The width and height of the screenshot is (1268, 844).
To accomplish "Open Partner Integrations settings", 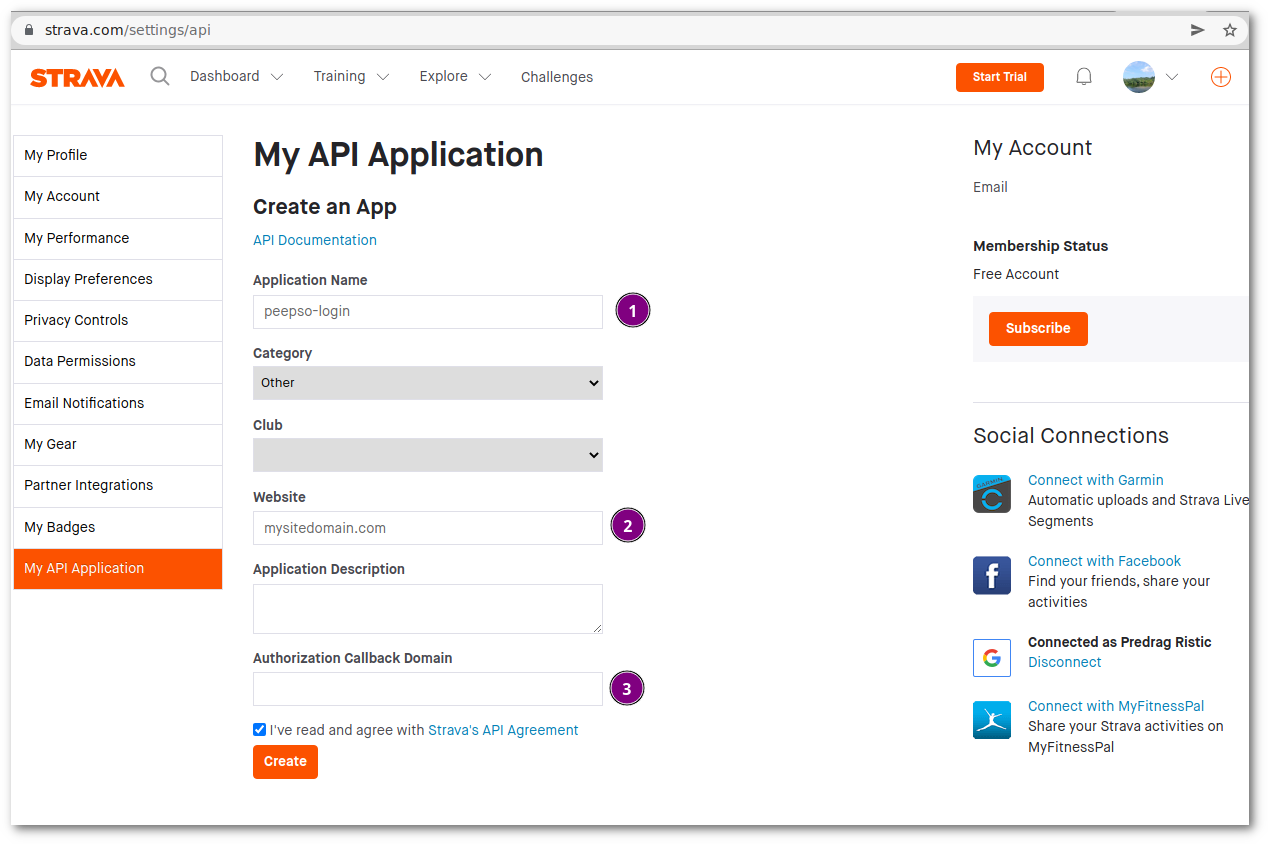I will point(118,486).
